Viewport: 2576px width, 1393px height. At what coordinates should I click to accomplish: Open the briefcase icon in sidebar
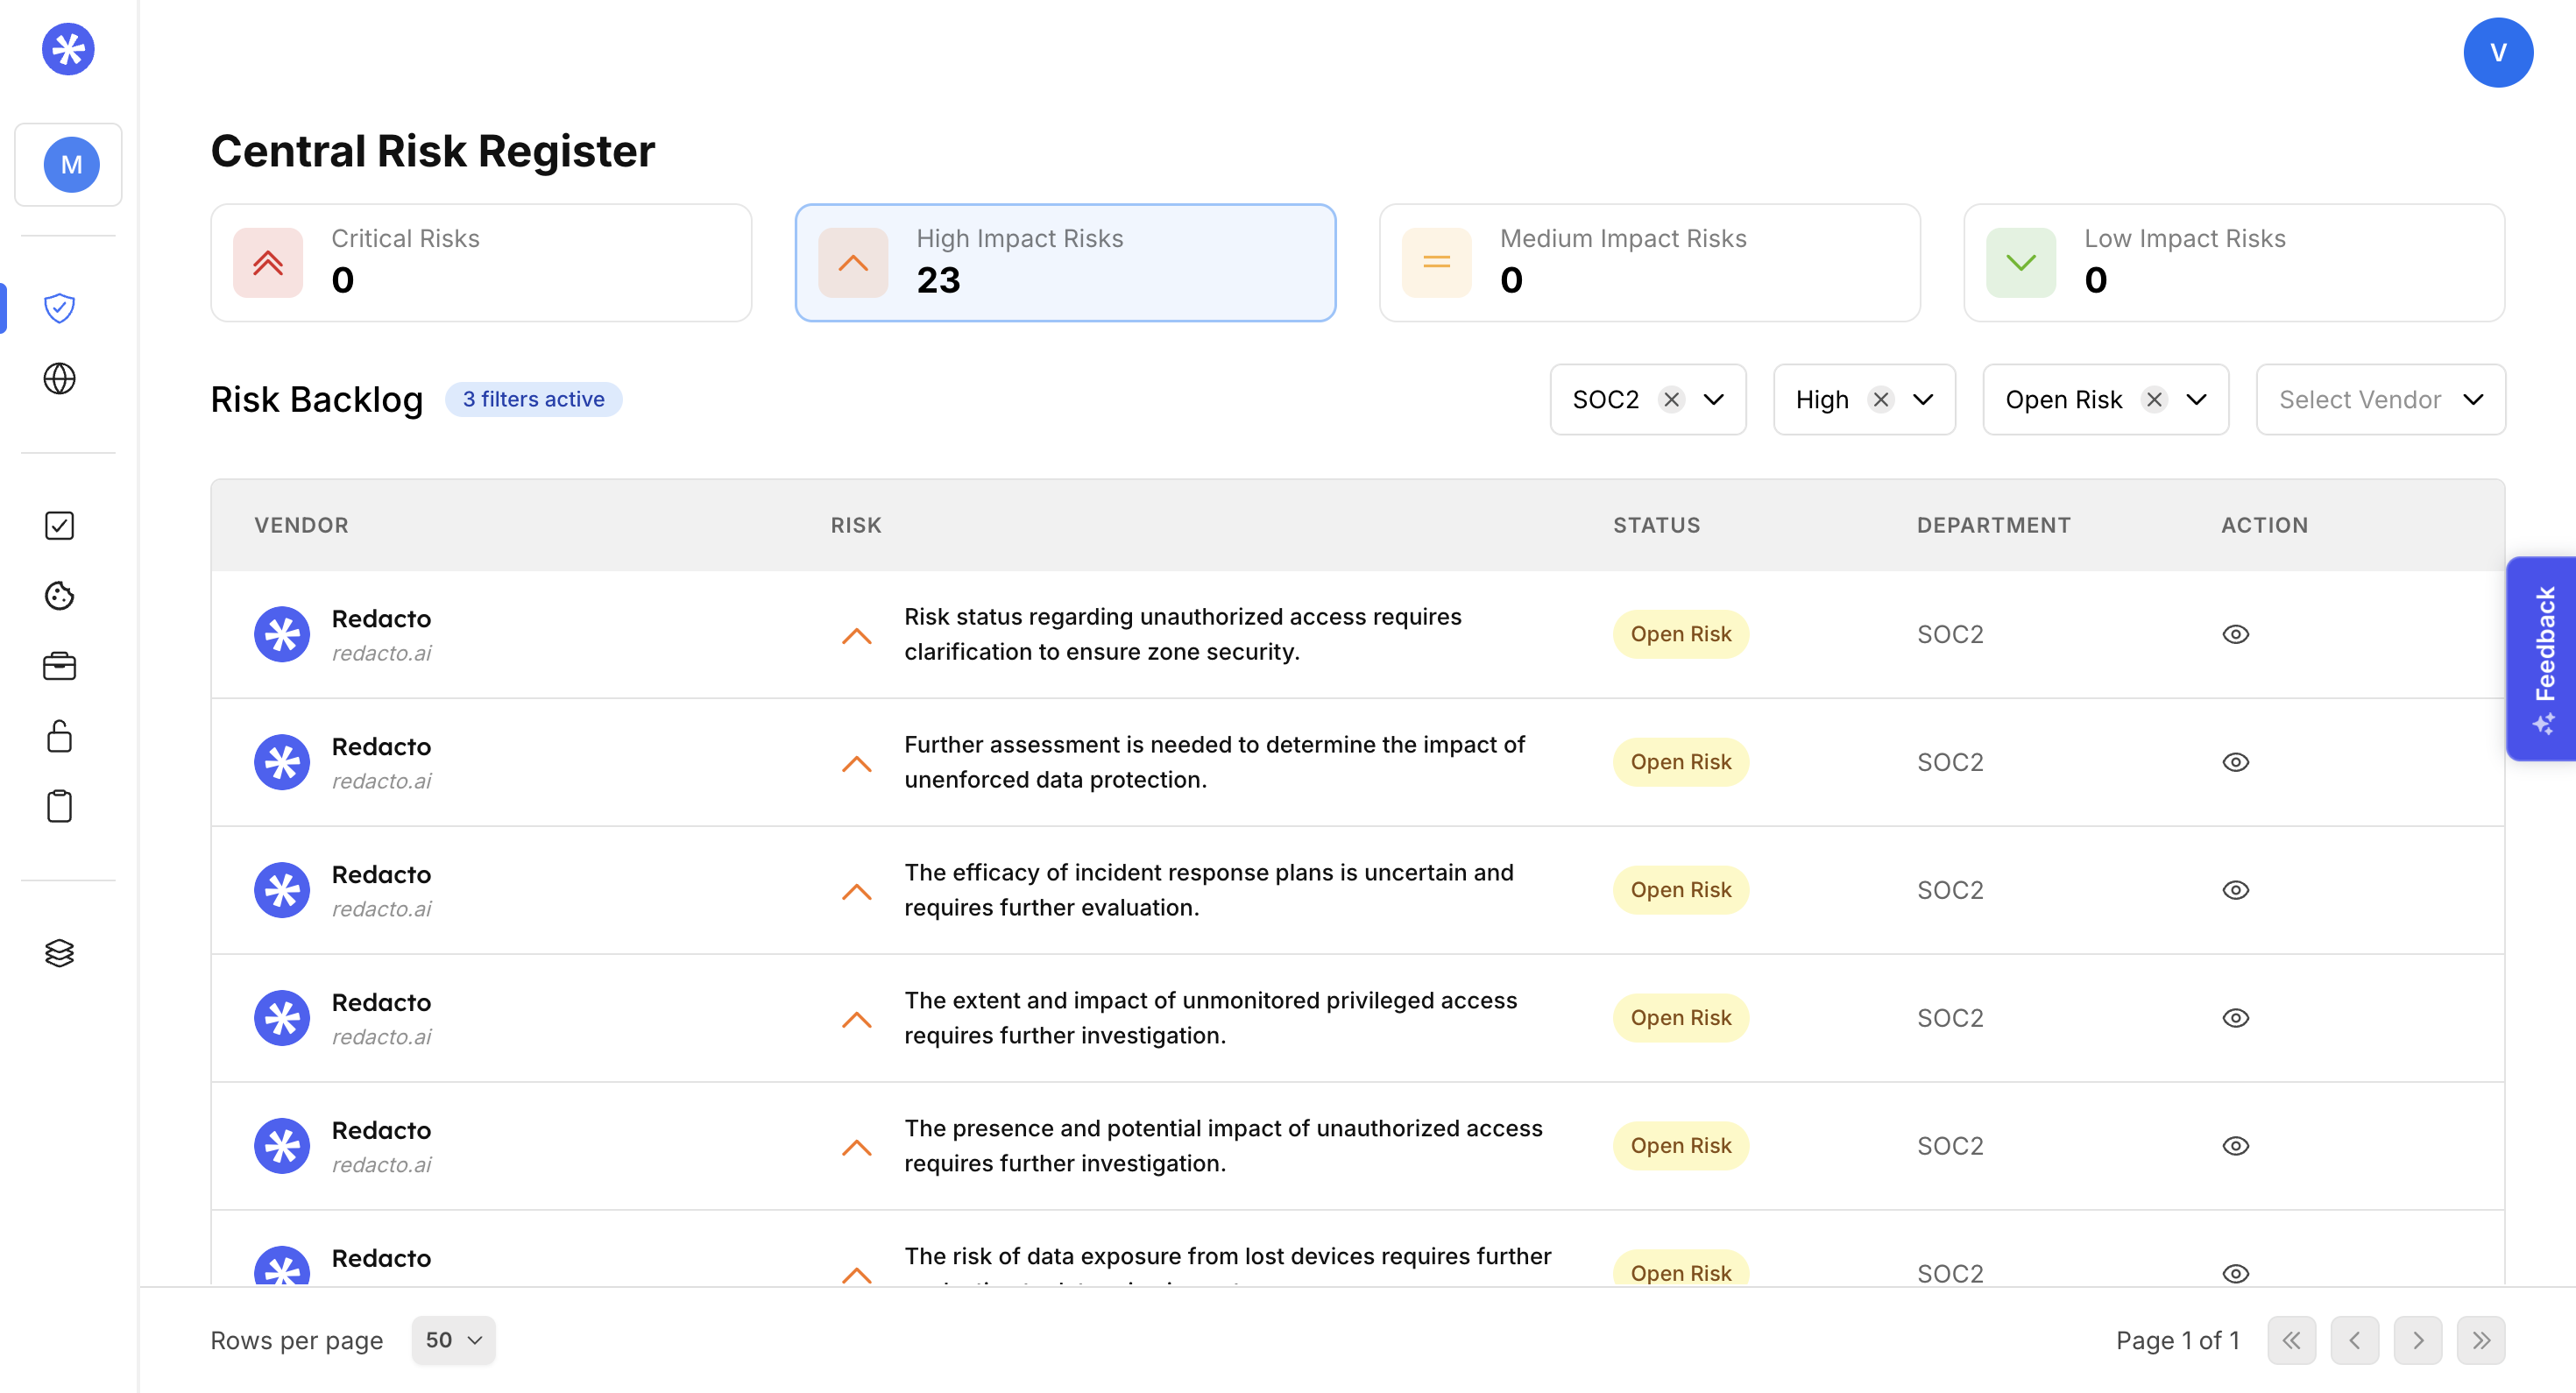60,666
